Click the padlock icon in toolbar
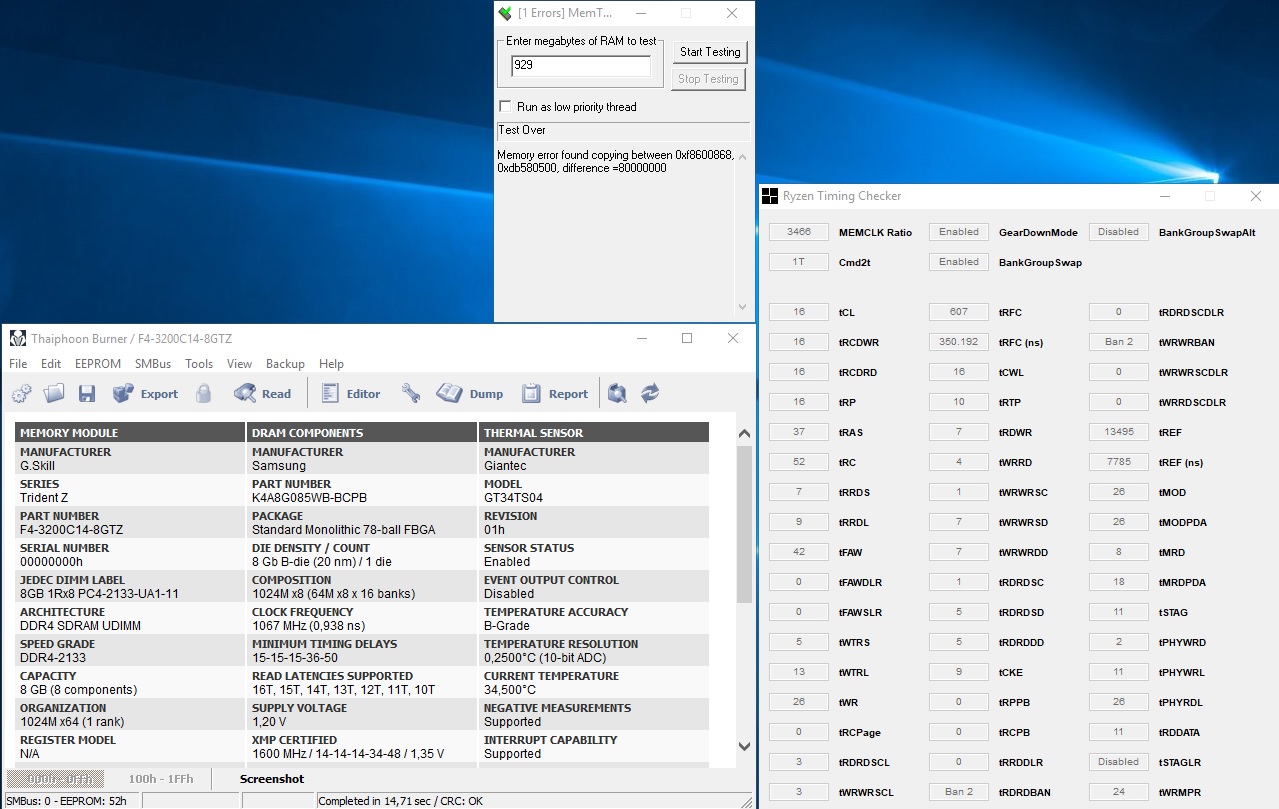Viewport: 1279px width, 809px height. [204, 394]
